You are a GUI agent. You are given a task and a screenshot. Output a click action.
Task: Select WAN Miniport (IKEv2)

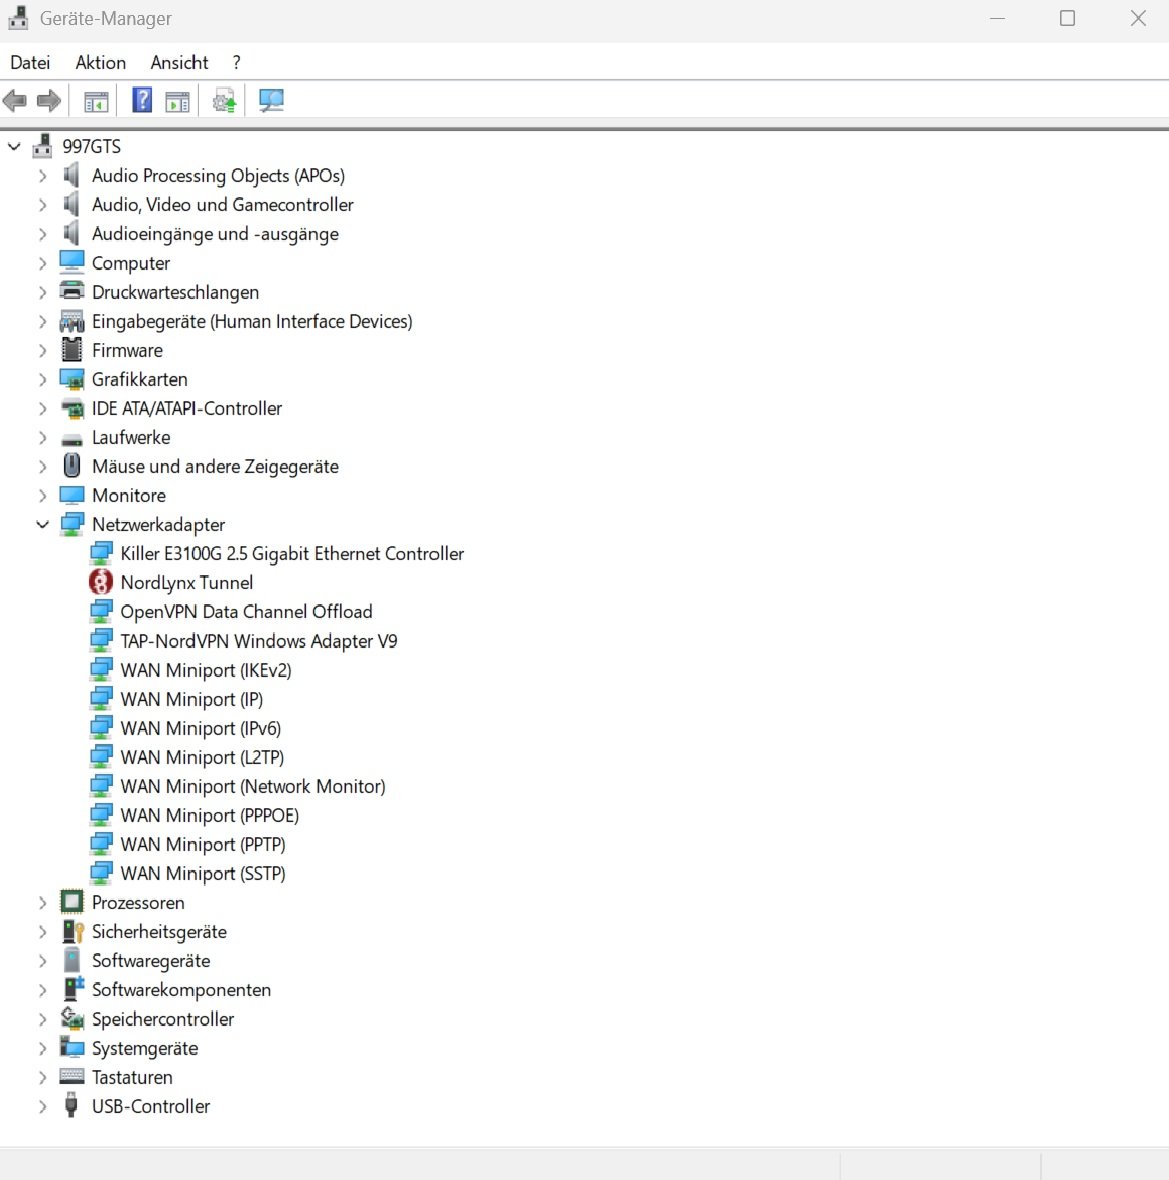point(205,670)
